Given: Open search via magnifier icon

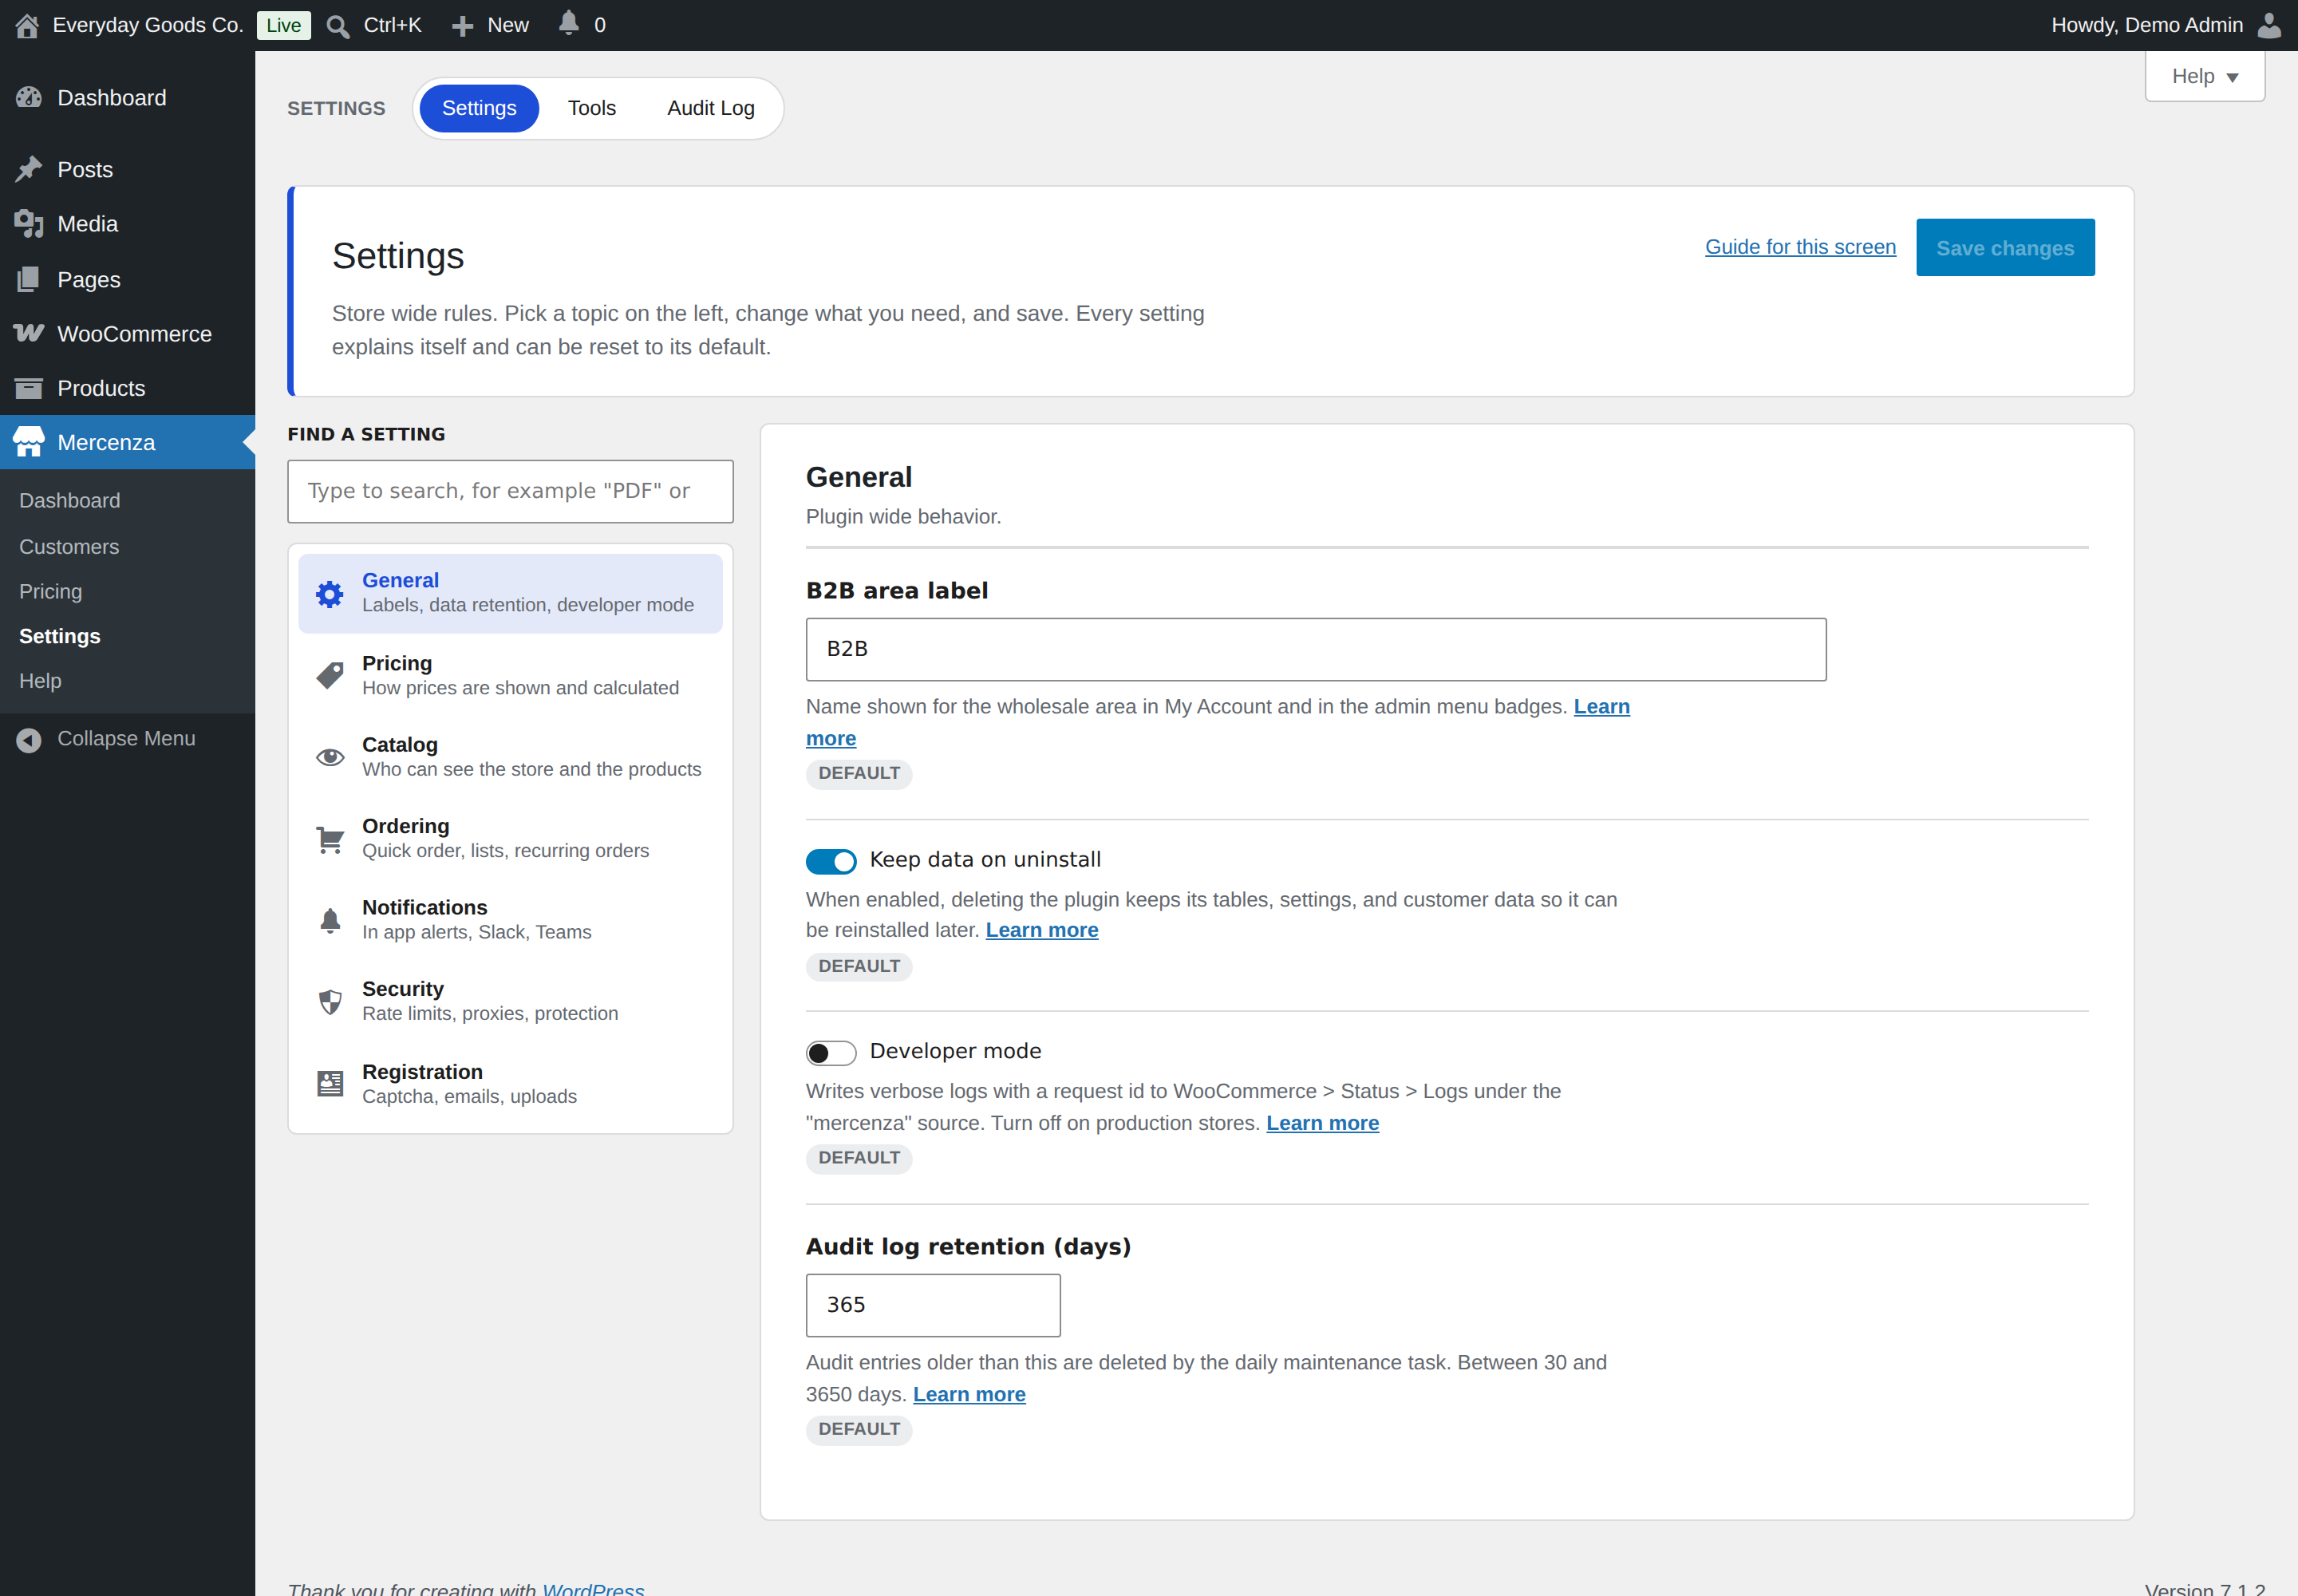Looking at the screenshot, I should (338, 26).
